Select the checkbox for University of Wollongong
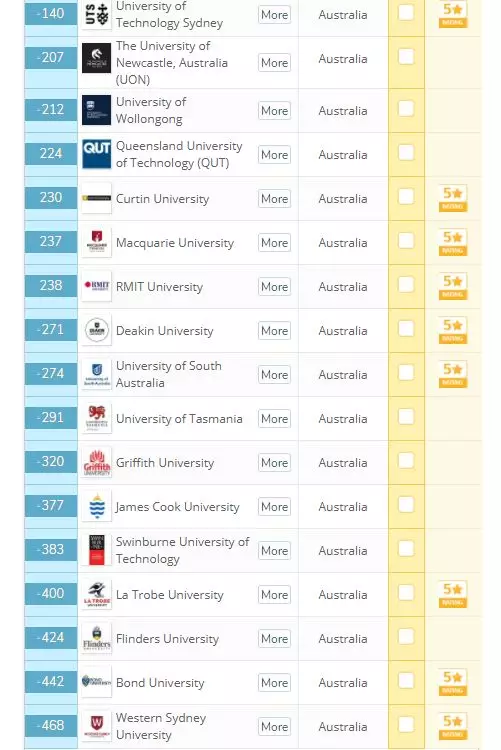 click(x=406, y=109)
